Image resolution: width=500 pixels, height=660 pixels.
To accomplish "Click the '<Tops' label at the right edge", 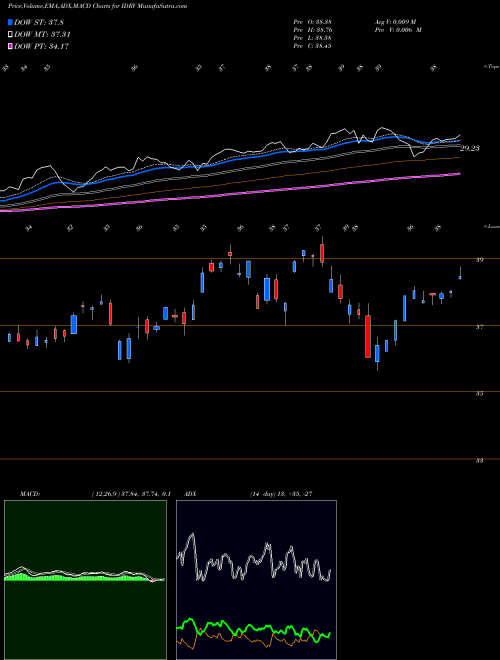I will tap(491, 67).
